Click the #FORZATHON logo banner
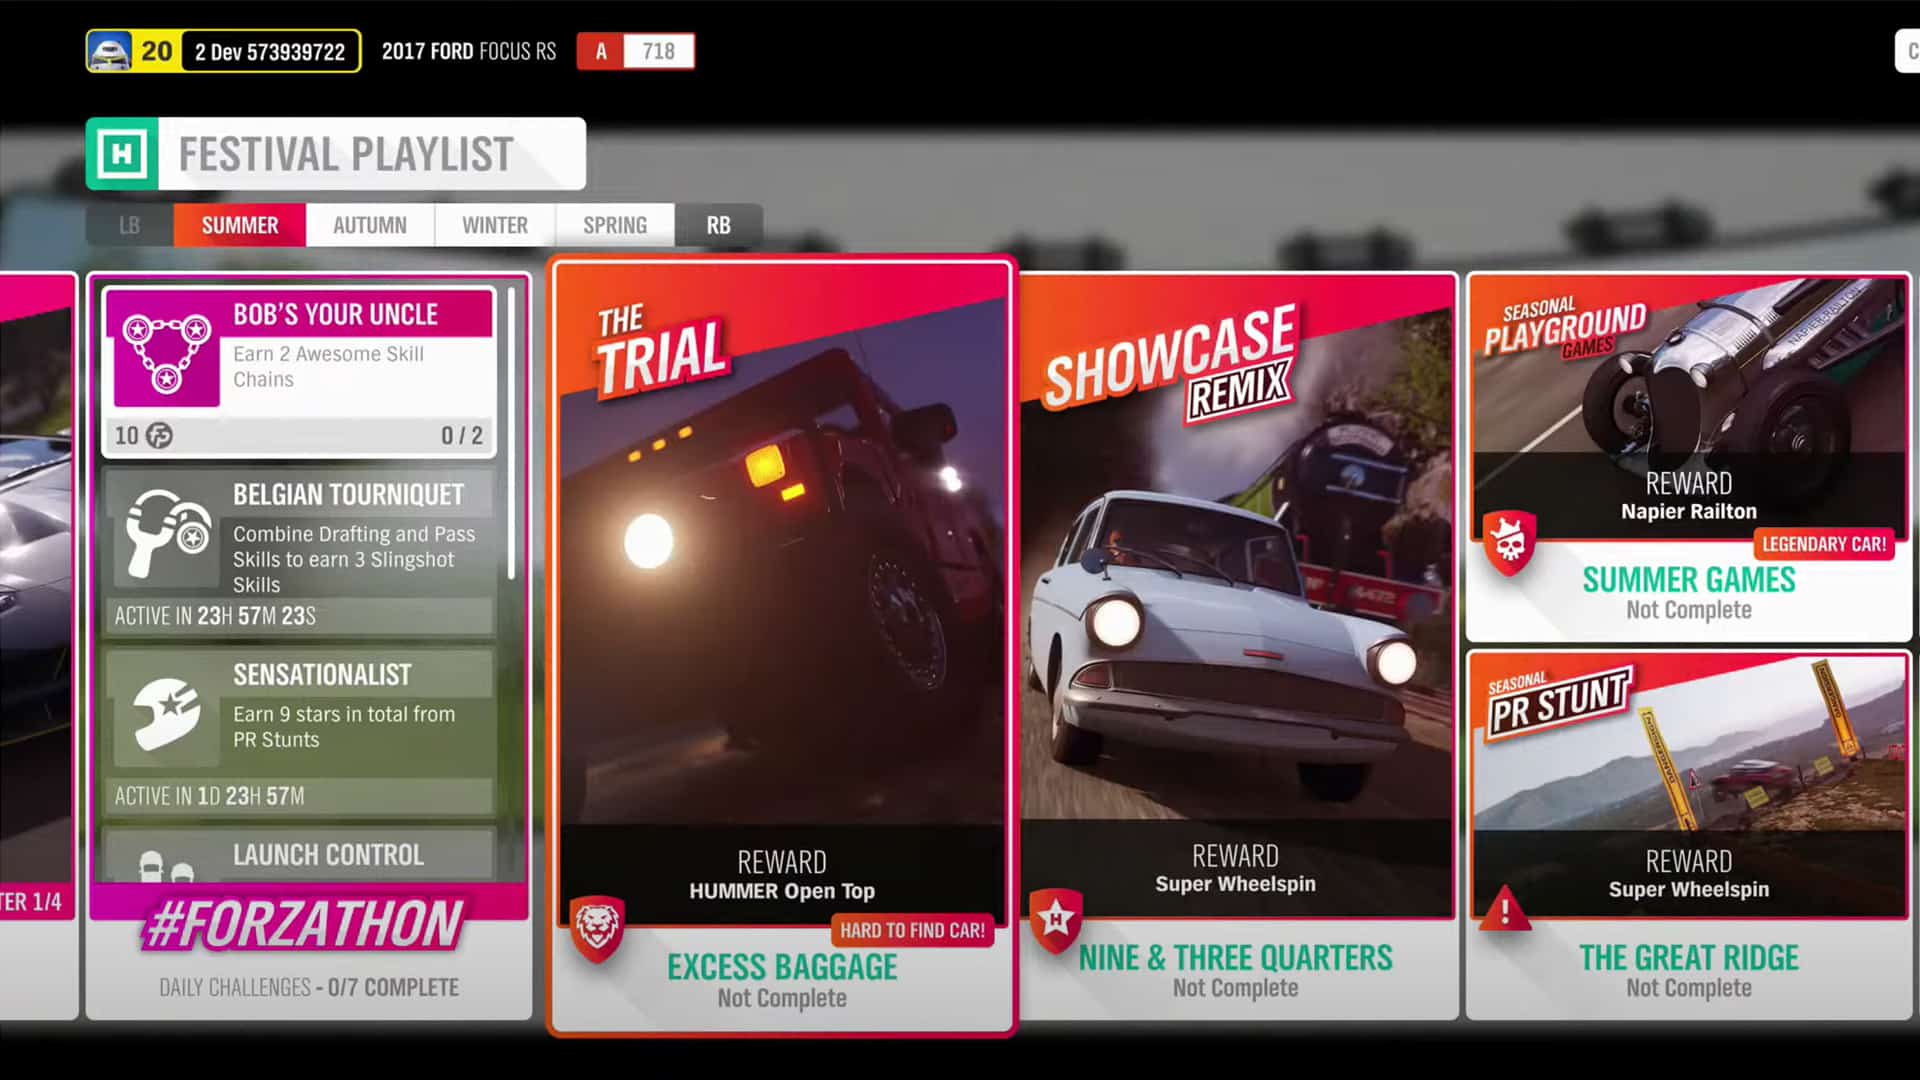 [x=305, y=924]
